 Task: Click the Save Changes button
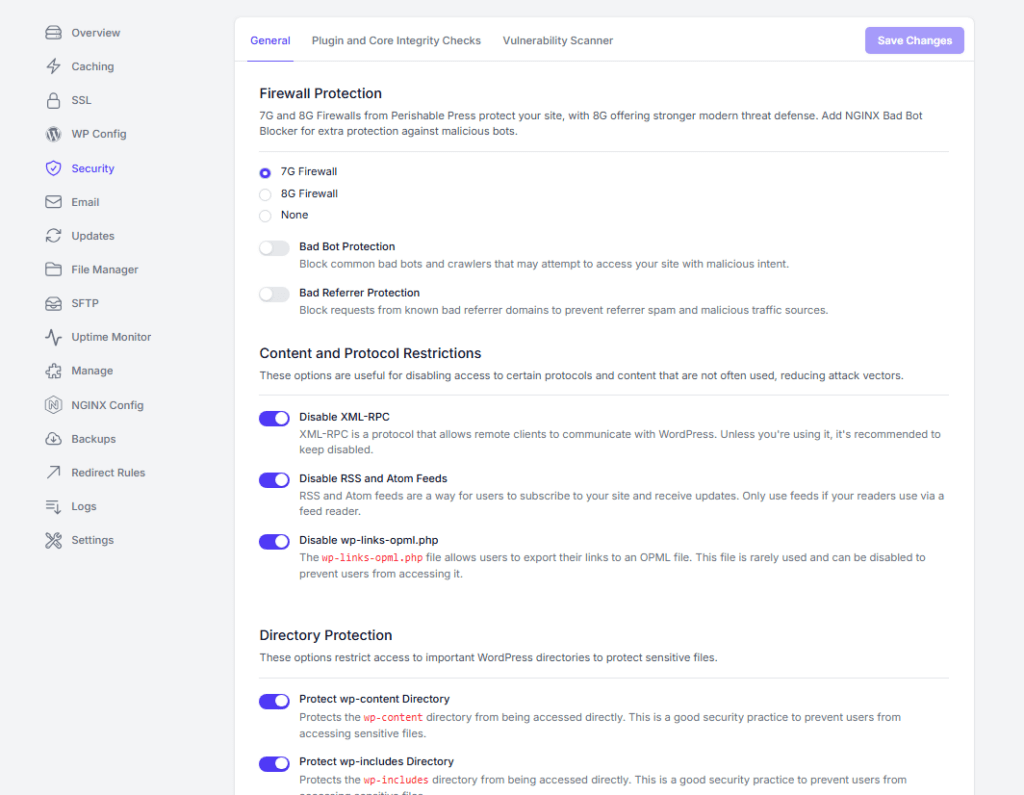pos(914,41)
